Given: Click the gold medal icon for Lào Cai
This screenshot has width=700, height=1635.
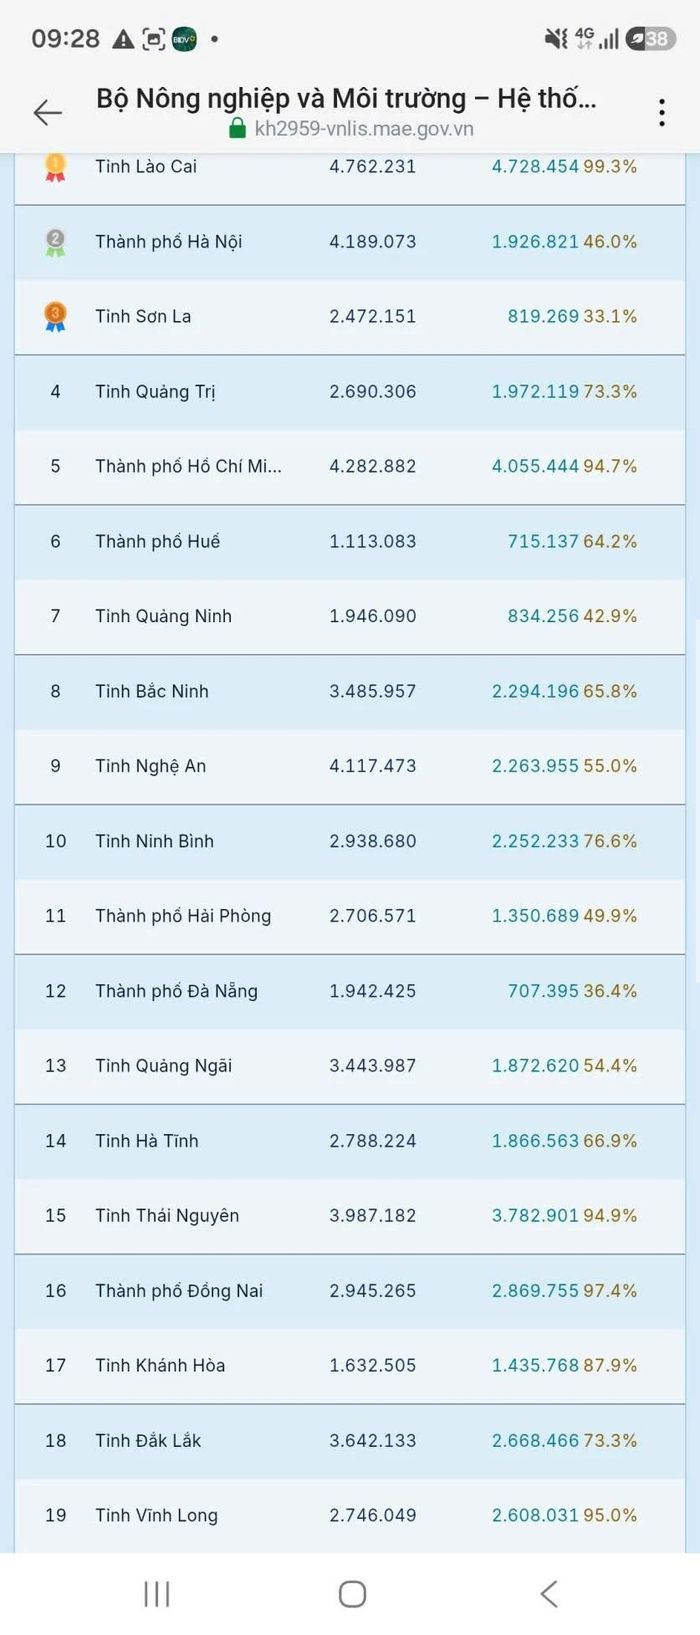Looking at the screenshot, I should 55,167.
